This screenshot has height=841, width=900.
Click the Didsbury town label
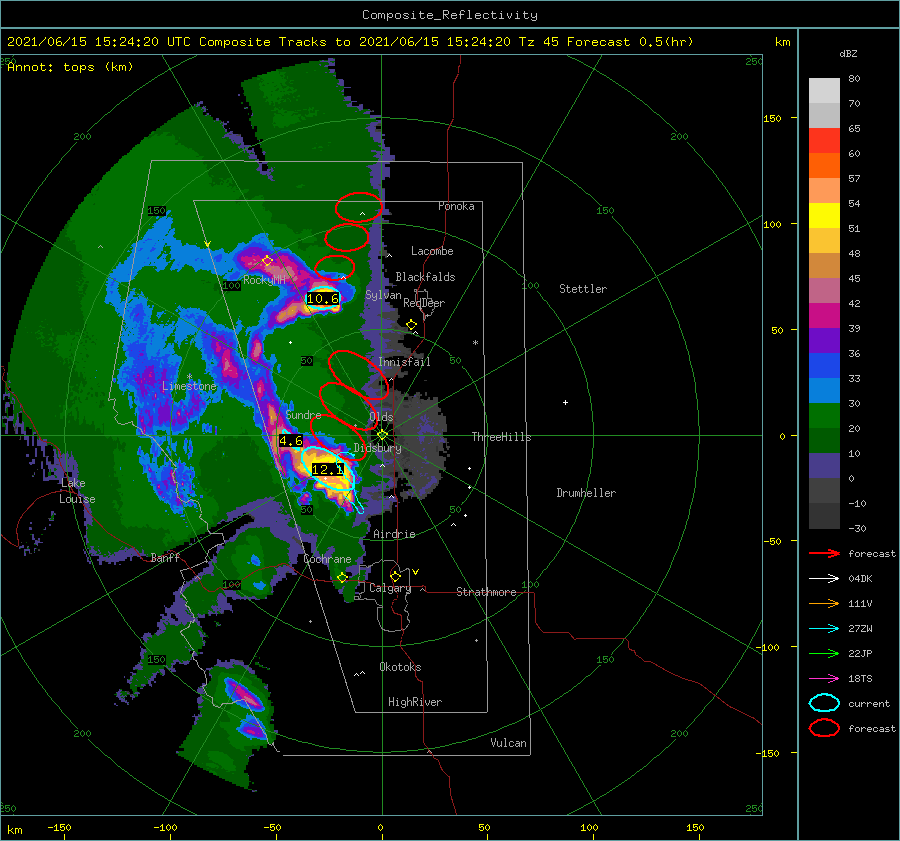pos(378,448)
